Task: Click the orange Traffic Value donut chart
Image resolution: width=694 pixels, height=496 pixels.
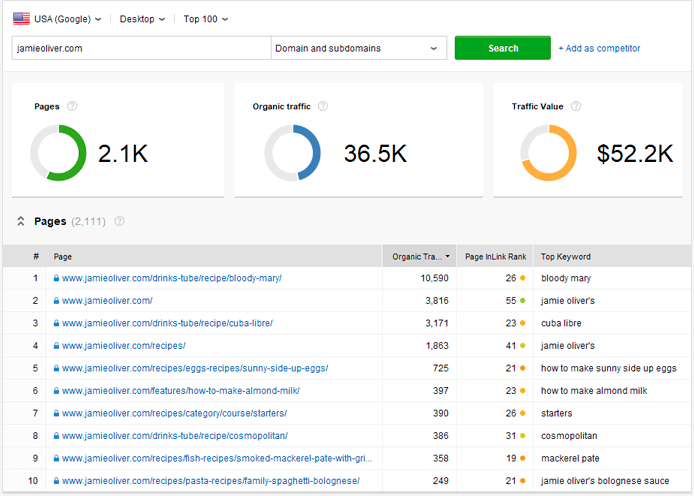Action: (549, 153)
